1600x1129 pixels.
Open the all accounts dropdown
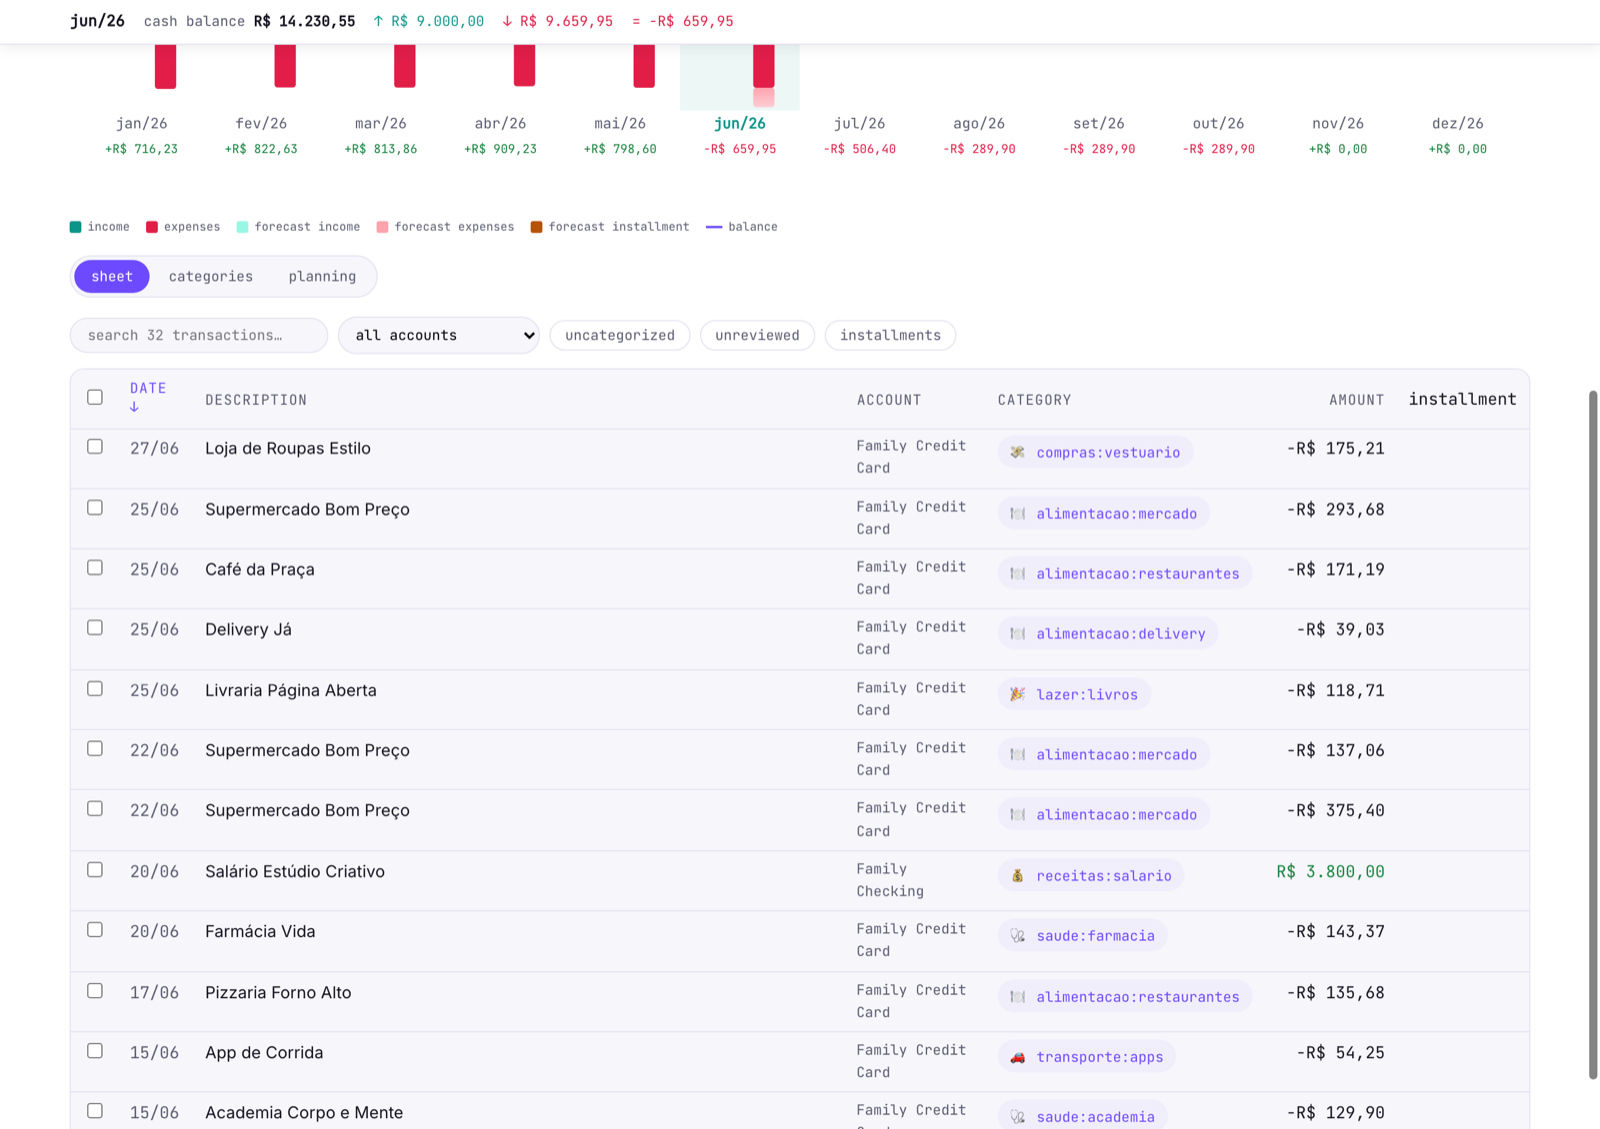click(439, 335)
